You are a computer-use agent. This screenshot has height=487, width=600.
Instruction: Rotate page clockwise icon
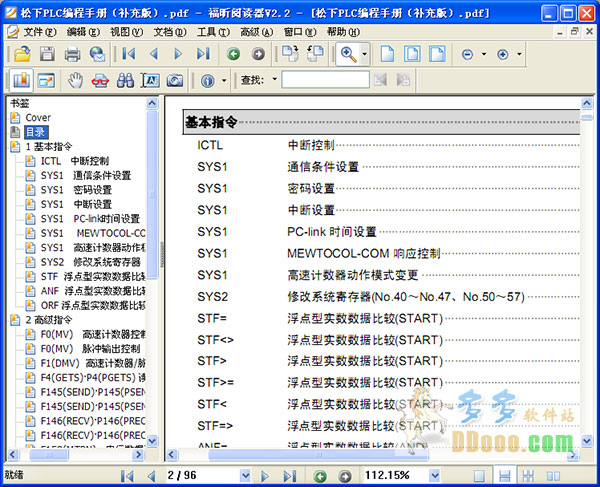pyautogui.click(x=290, y=54)
